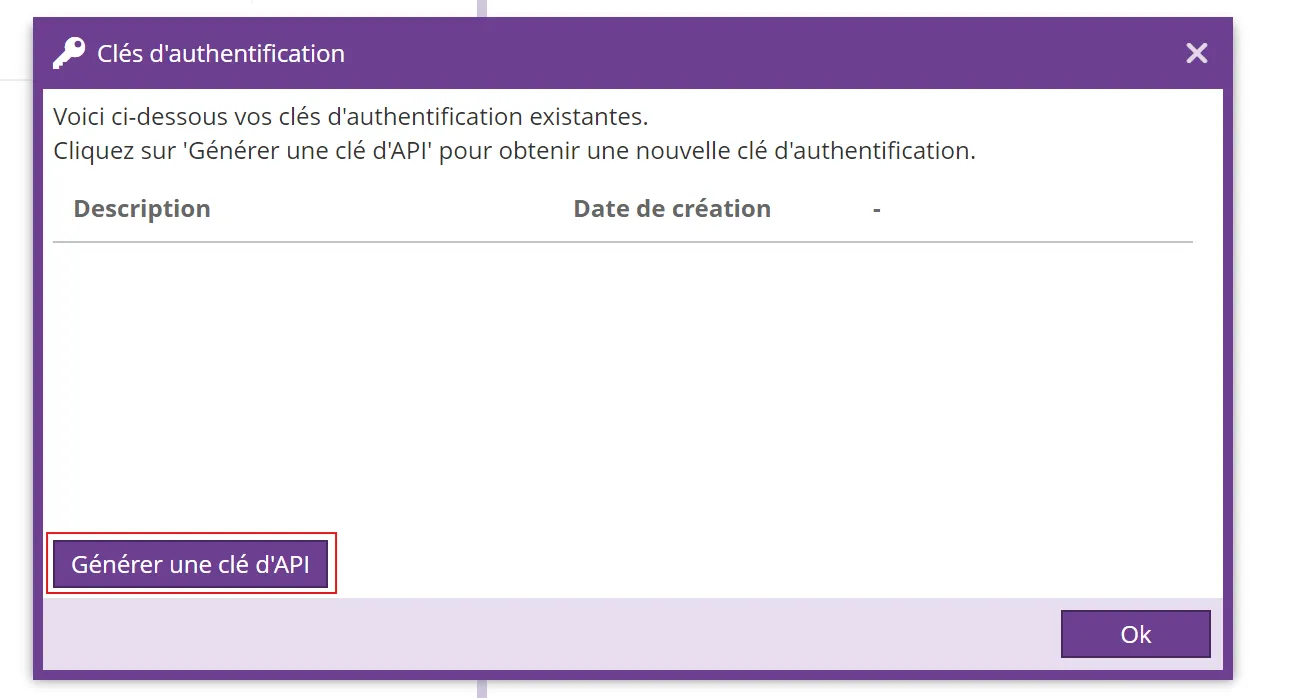Viewport: 1302px width, 698px height.
Task: Click the 'Voici ci-dessous' intro sentence
Action: coord(350,117)
